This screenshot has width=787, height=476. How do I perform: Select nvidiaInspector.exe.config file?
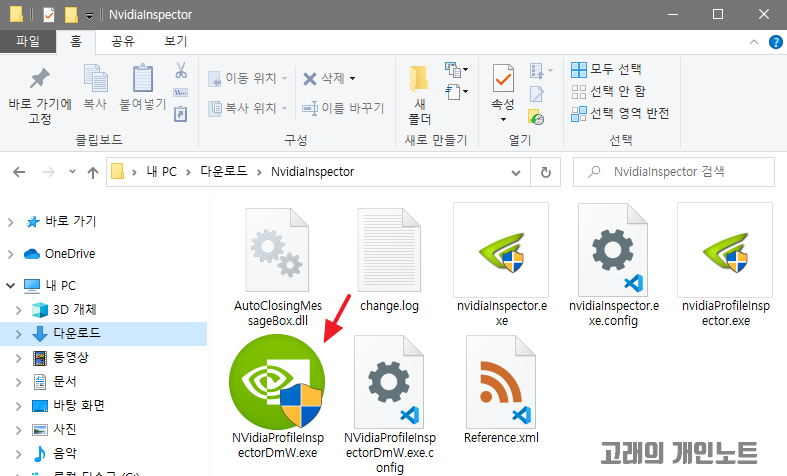613,266
